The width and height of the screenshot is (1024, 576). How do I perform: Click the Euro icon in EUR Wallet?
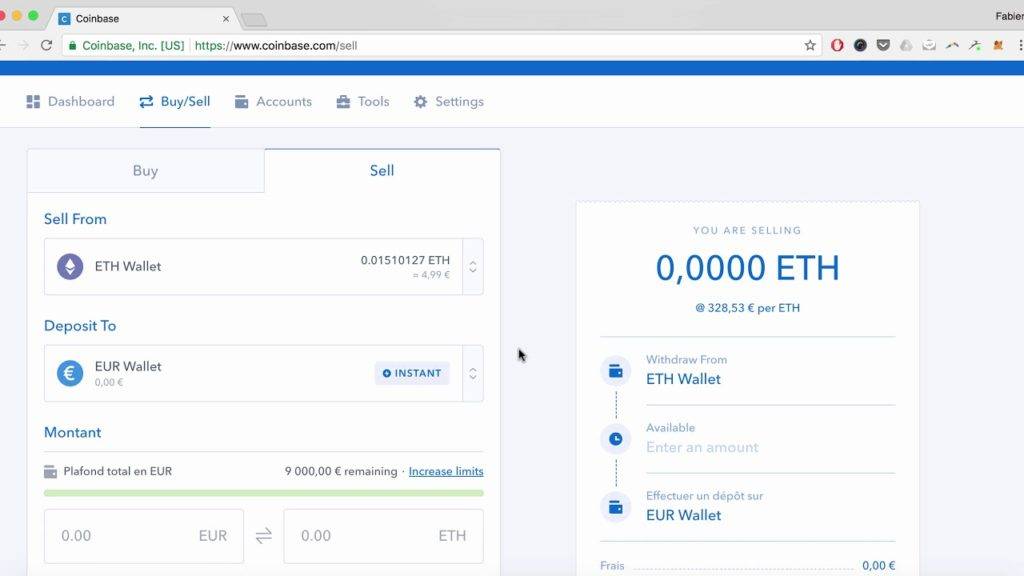[x=70, y=373]
